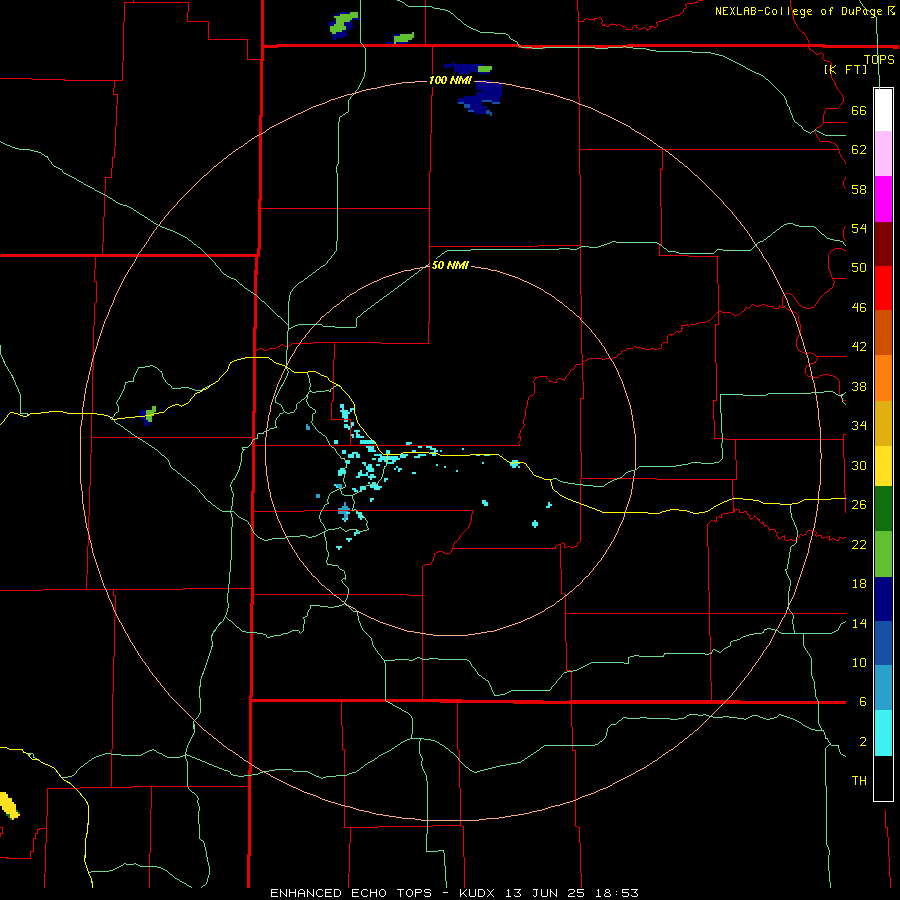Viewport: 900px width, 900px height.
Task: Click the white 66+ kft legend swatch
Action: coord(883,110)
